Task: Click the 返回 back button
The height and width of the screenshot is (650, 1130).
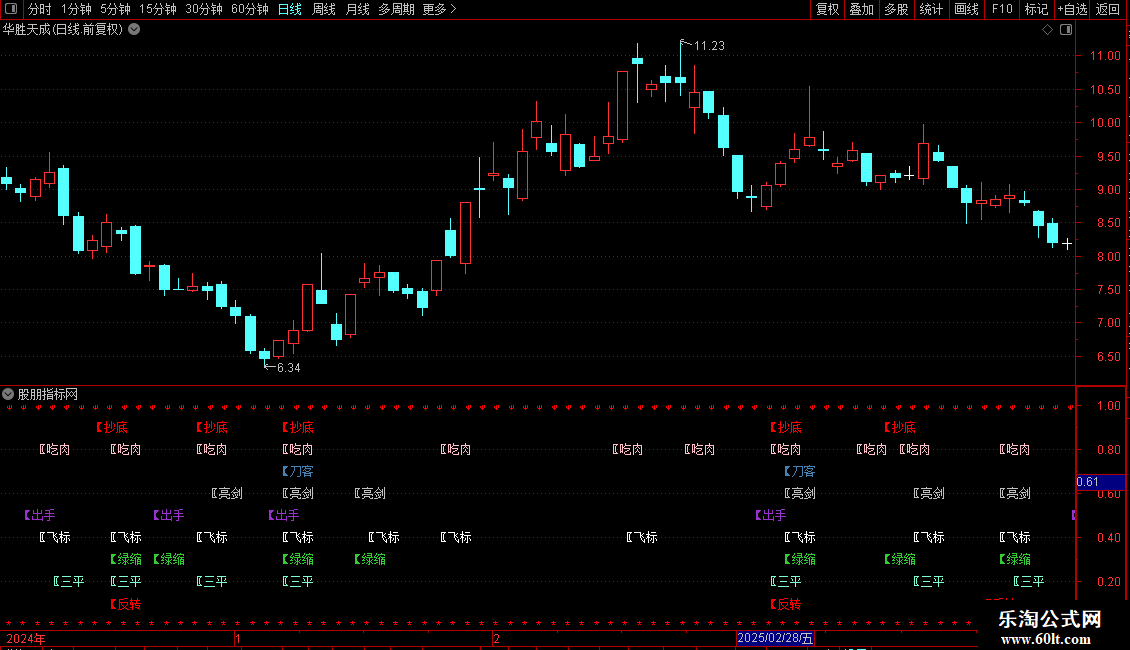Action: pos(1108,9)
